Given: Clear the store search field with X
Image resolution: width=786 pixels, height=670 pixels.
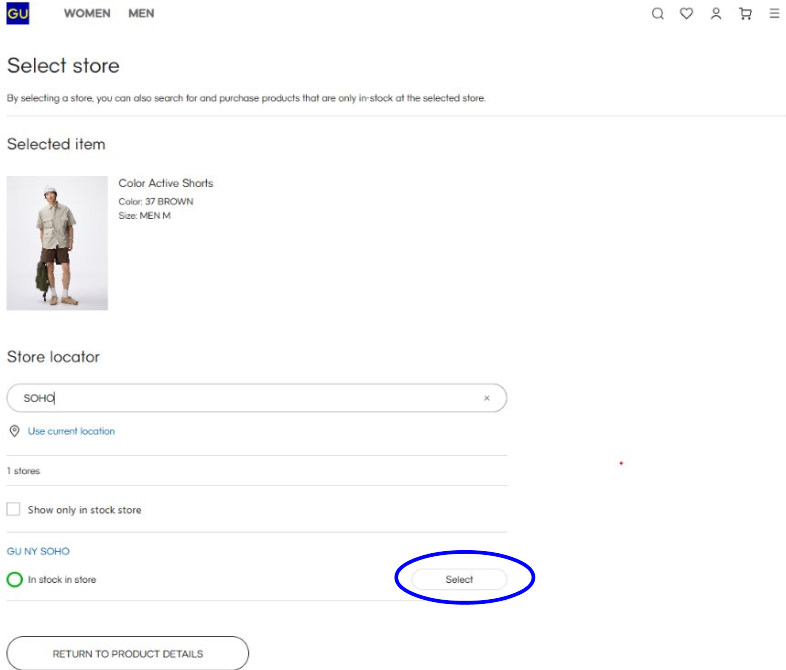Looking at the screenshot, I should (x=486, y=398).
